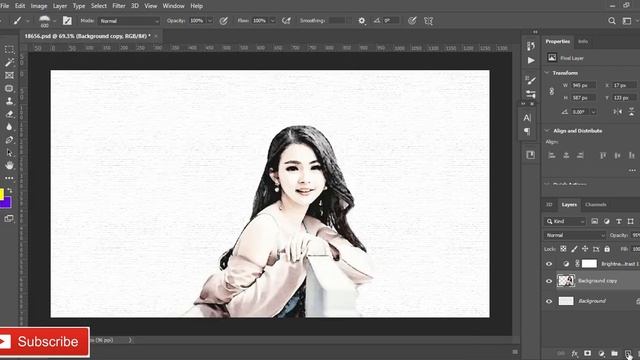Viewport: 640px width, 360px height.
Task: Select the Blur droplet tool
Action: pos(9,127)
